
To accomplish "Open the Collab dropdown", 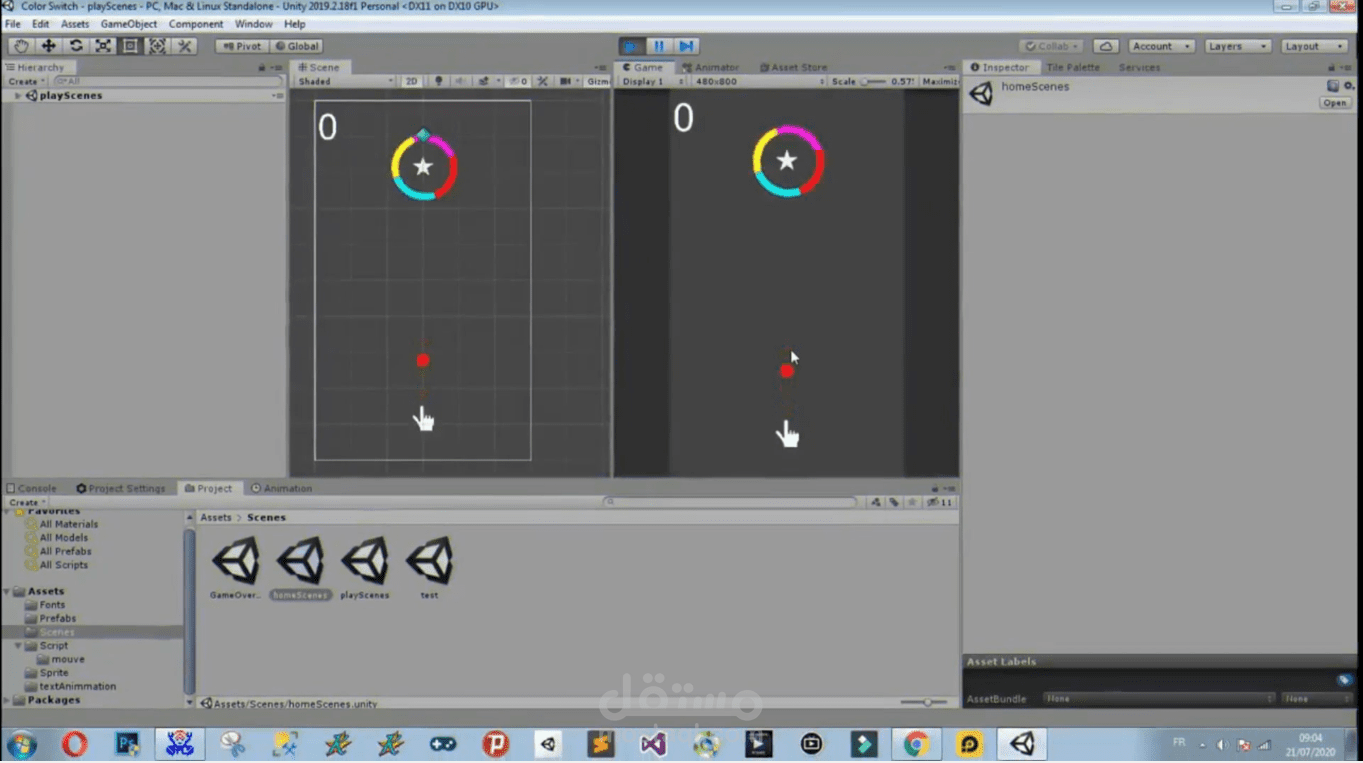I will pos(1052,46).
